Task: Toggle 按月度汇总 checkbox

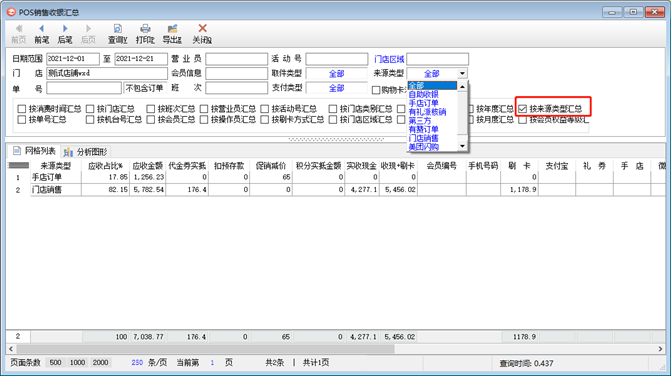Action: coord(471,120)
